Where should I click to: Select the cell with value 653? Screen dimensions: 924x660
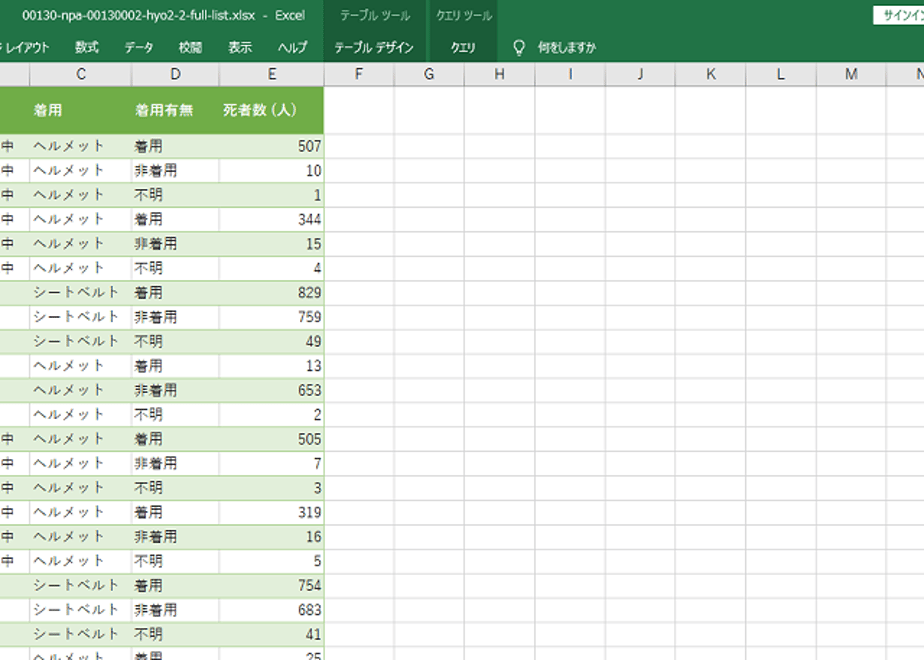(x=272, y=390)
